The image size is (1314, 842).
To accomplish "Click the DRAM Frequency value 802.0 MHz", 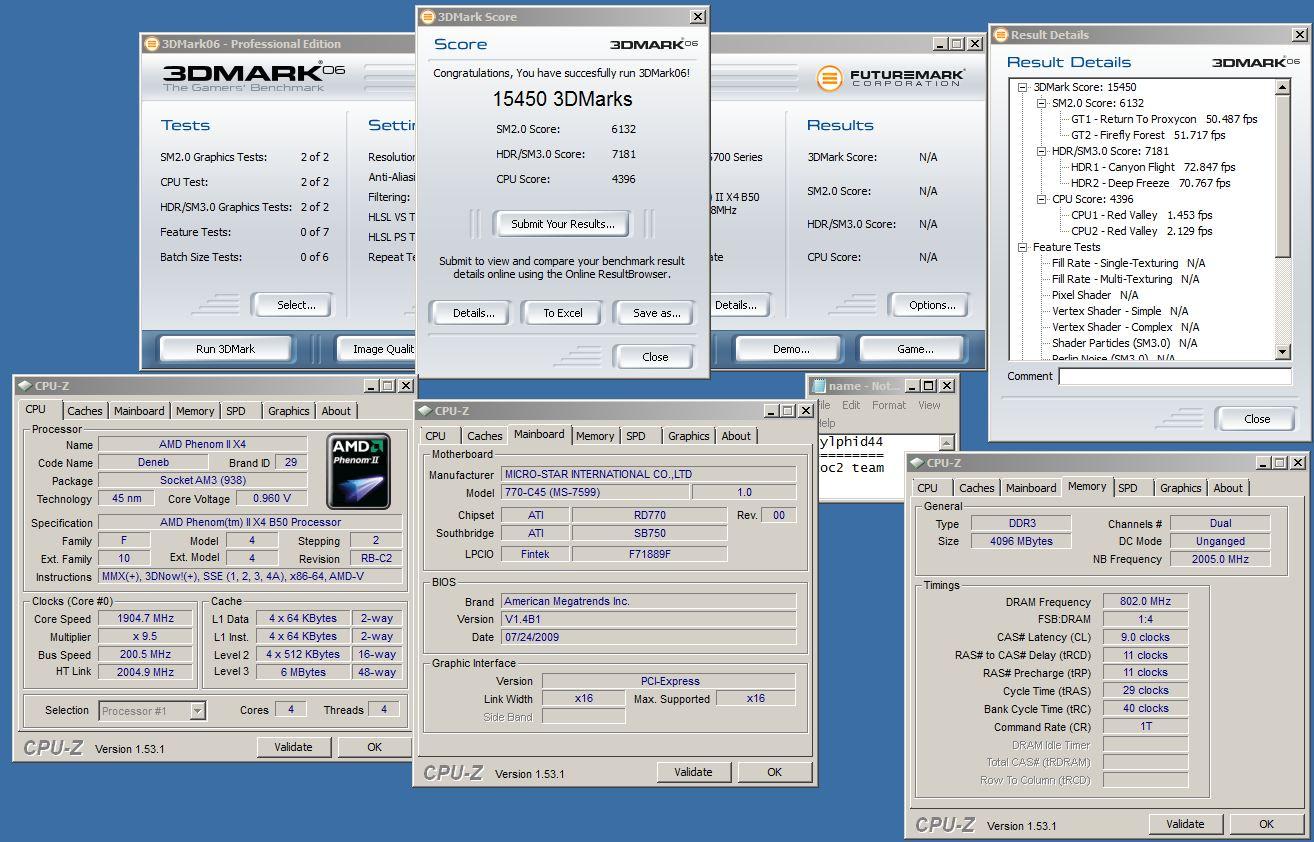I will (1145, 602).
